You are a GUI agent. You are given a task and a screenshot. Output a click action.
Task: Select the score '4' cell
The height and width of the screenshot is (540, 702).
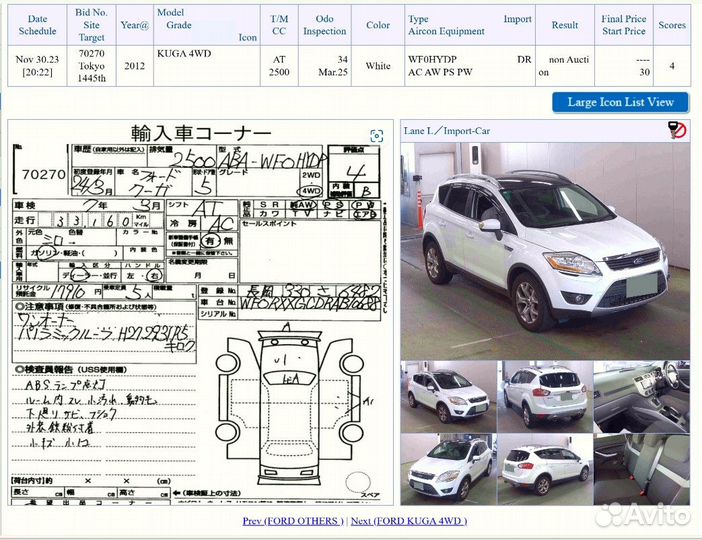(672, 66)
